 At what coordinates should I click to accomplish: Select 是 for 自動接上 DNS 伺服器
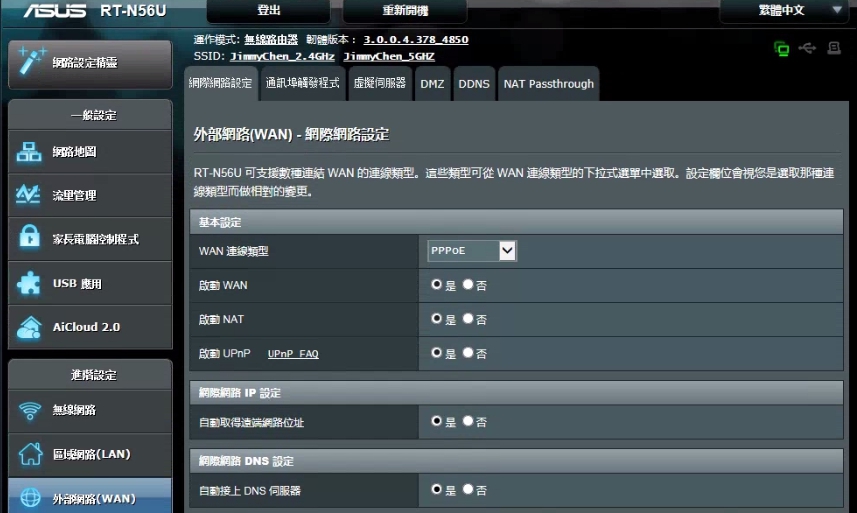coord(436,489)
